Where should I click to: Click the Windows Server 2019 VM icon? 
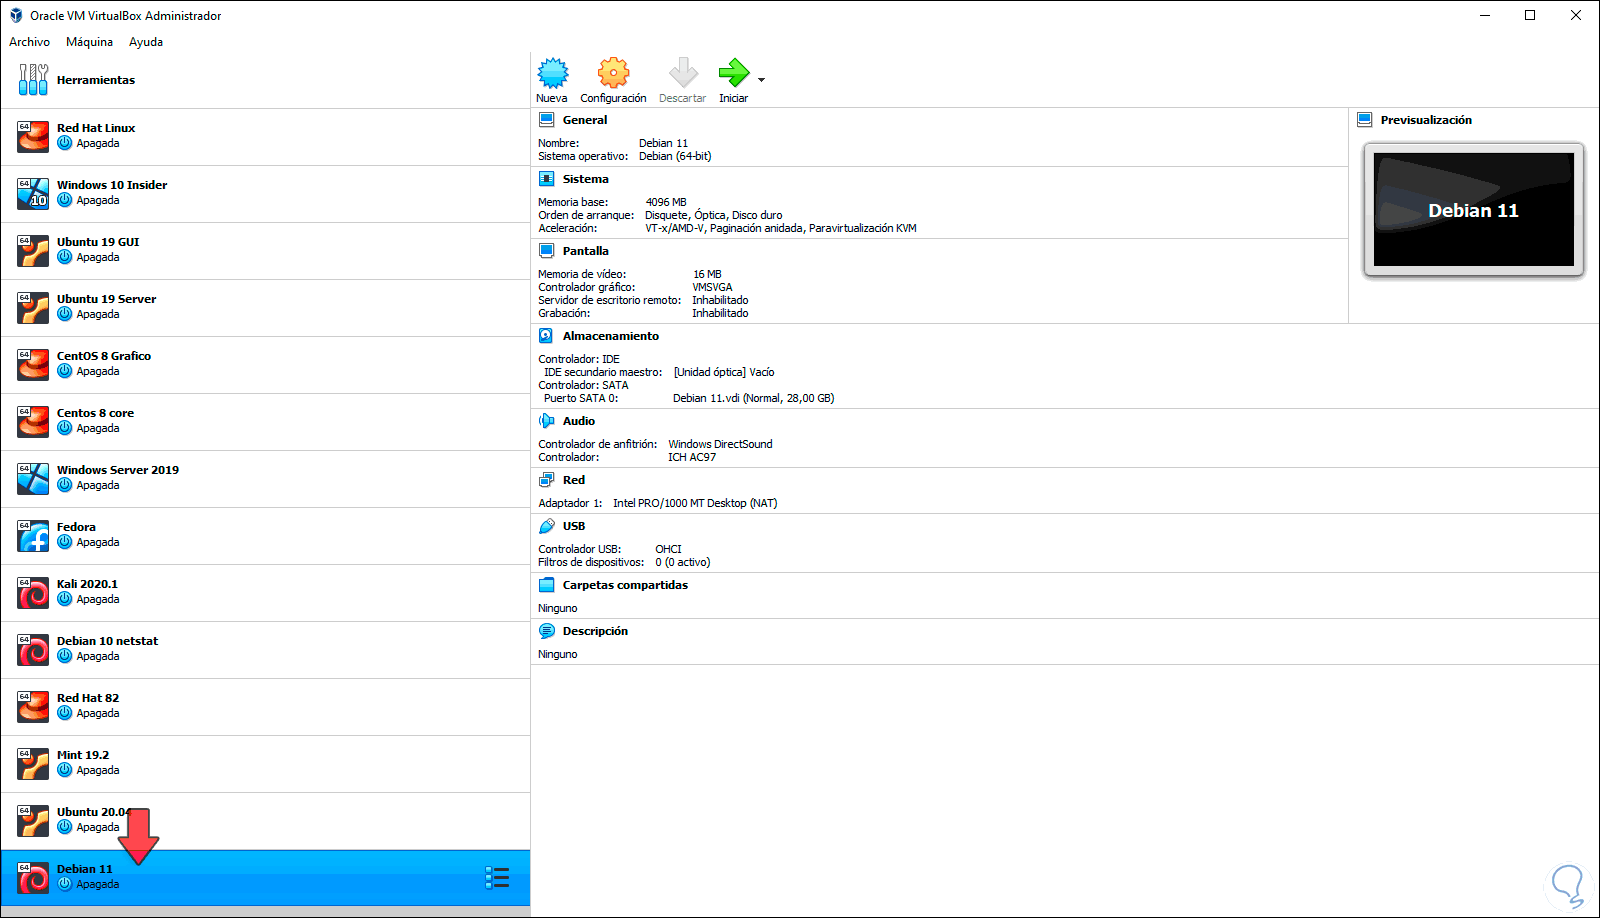coord(33,478)
